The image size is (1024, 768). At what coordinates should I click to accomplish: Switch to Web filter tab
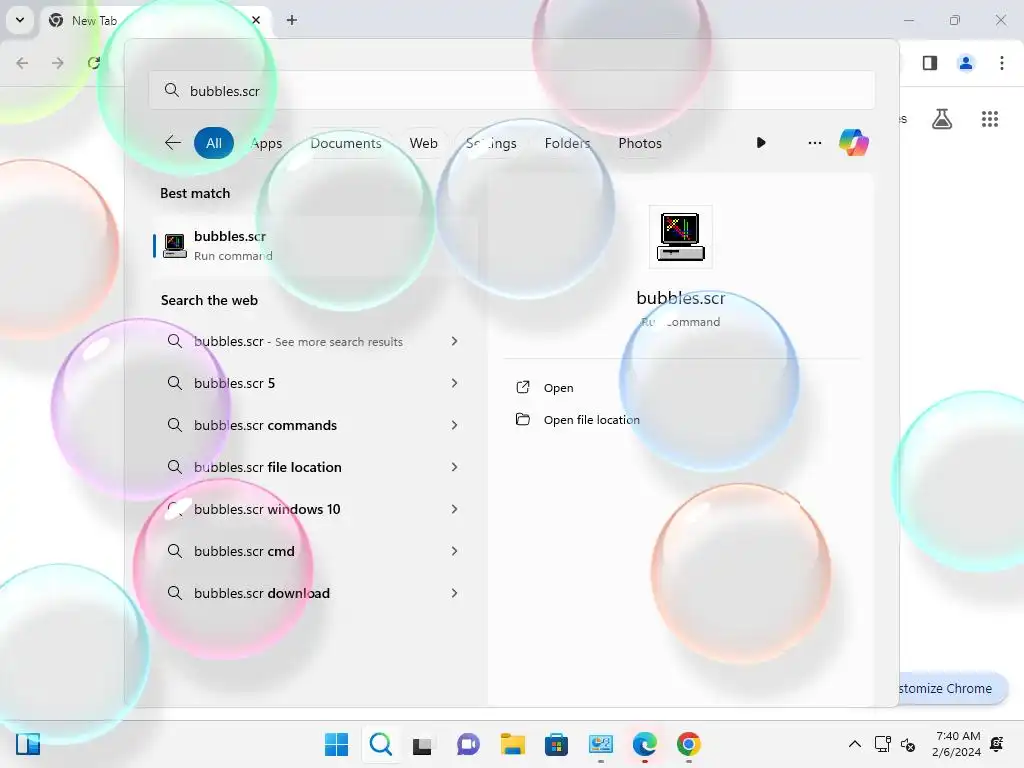423,143
